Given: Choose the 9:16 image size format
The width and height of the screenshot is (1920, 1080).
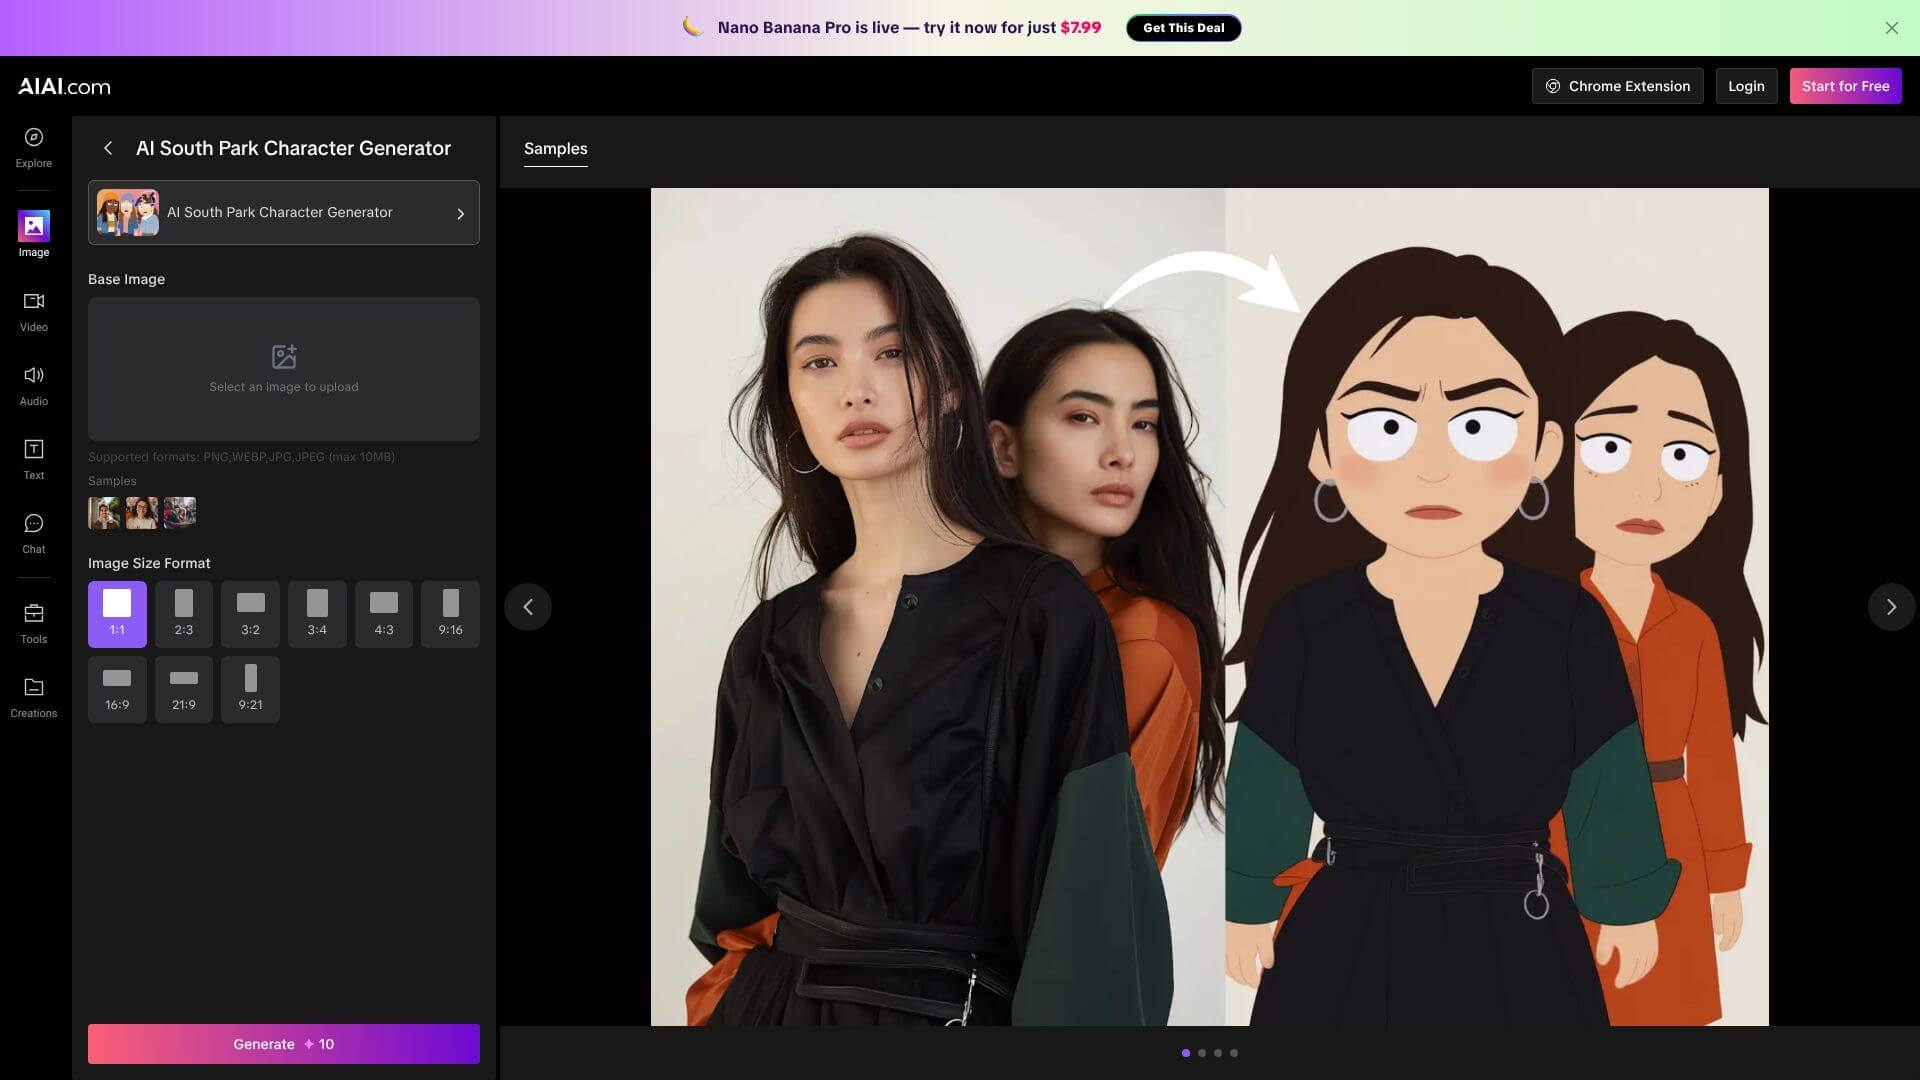Looking at the screenshot, I should click(x=450, y=613).
